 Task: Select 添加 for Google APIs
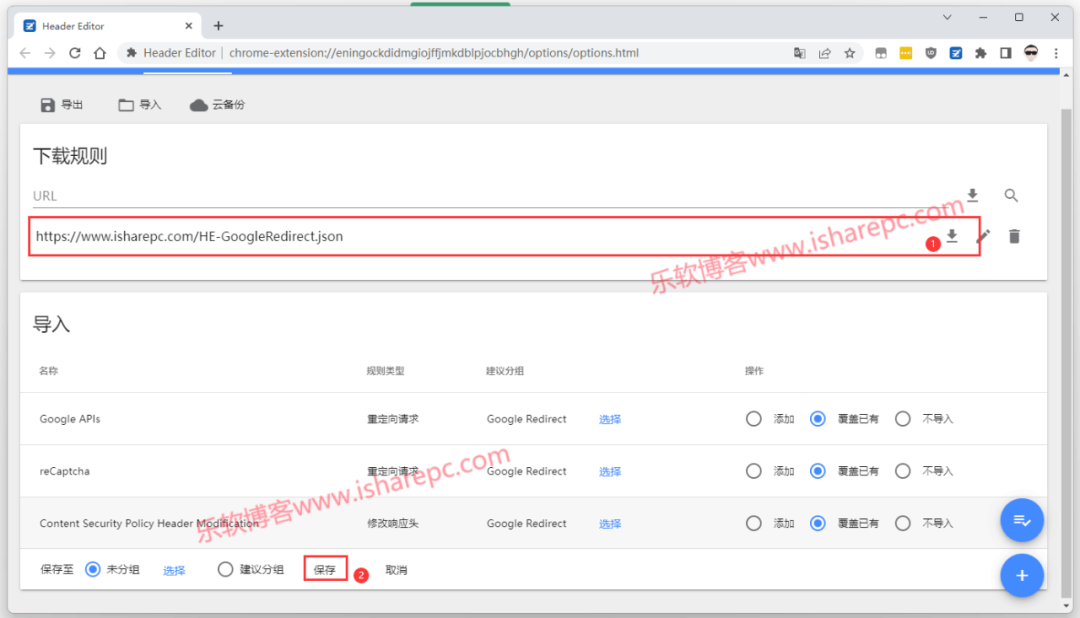coord(754,419)
